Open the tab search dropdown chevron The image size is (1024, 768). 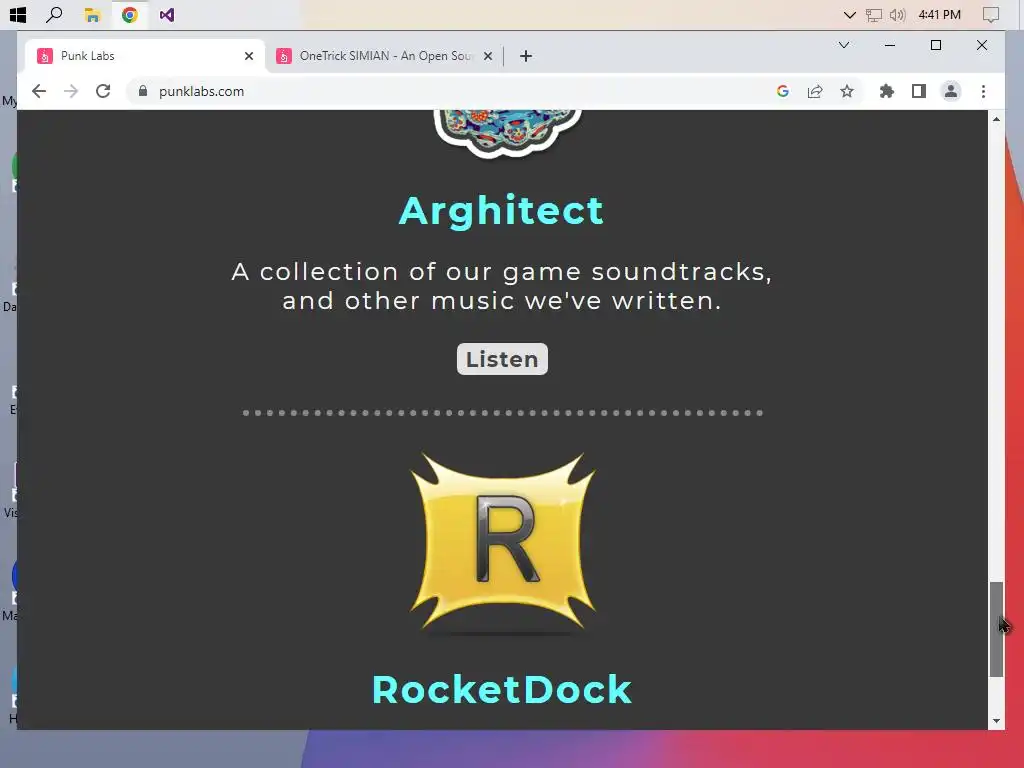[x=844, y=45]
